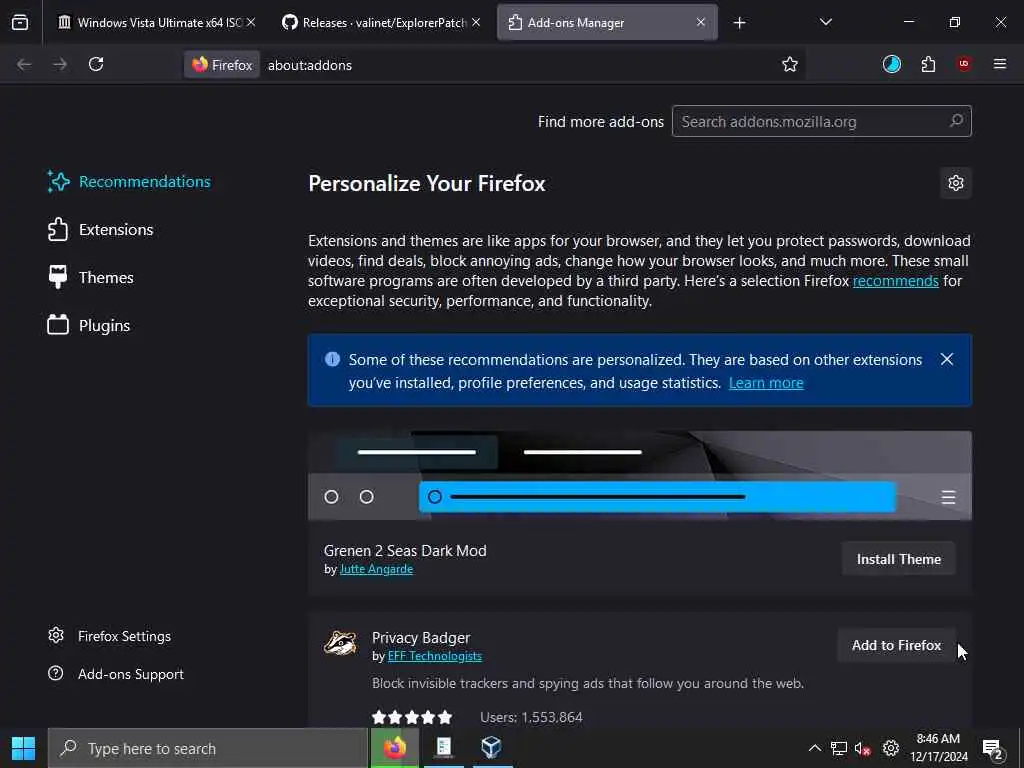Click the Firefox identity badge in address bar
Viewport: 1024px width, 768px height.
(222, 65)
